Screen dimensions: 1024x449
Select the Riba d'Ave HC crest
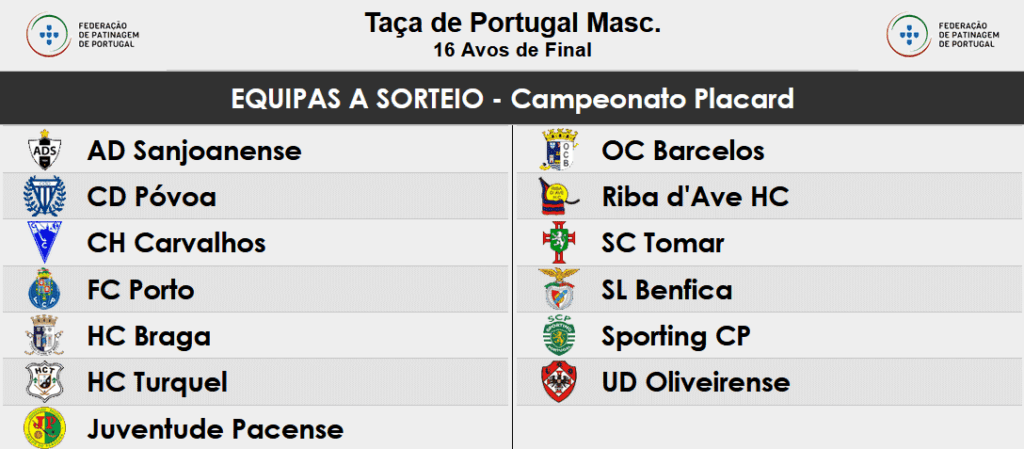558,197
